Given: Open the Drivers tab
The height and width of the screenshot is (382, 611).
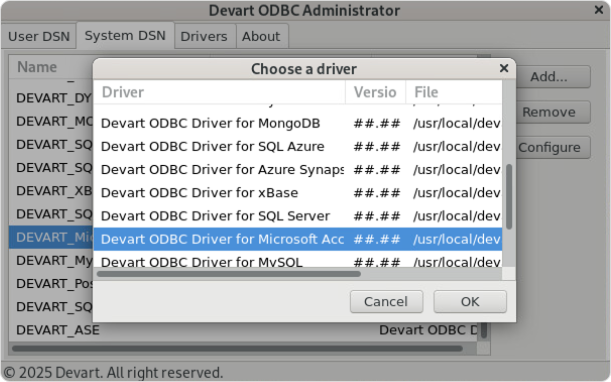Looking at the screenshot, I should tap(204, 37).
